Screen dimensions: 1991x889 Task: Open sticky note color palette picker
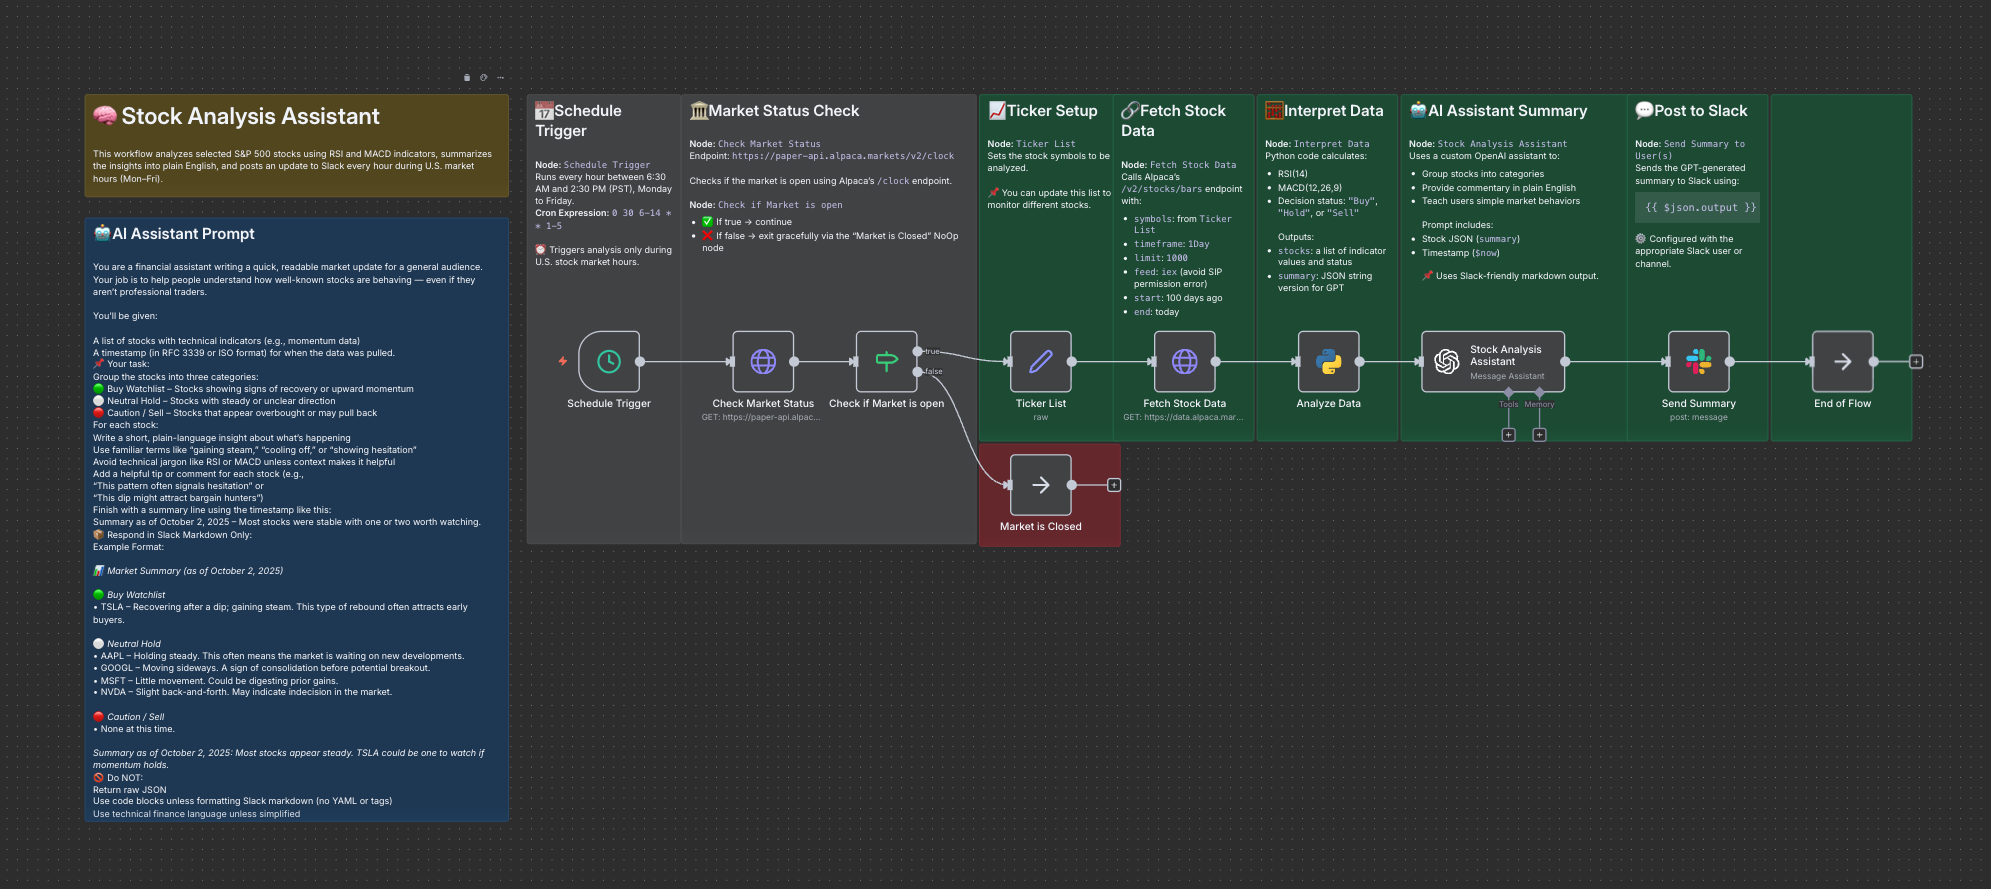pos(484,78)
